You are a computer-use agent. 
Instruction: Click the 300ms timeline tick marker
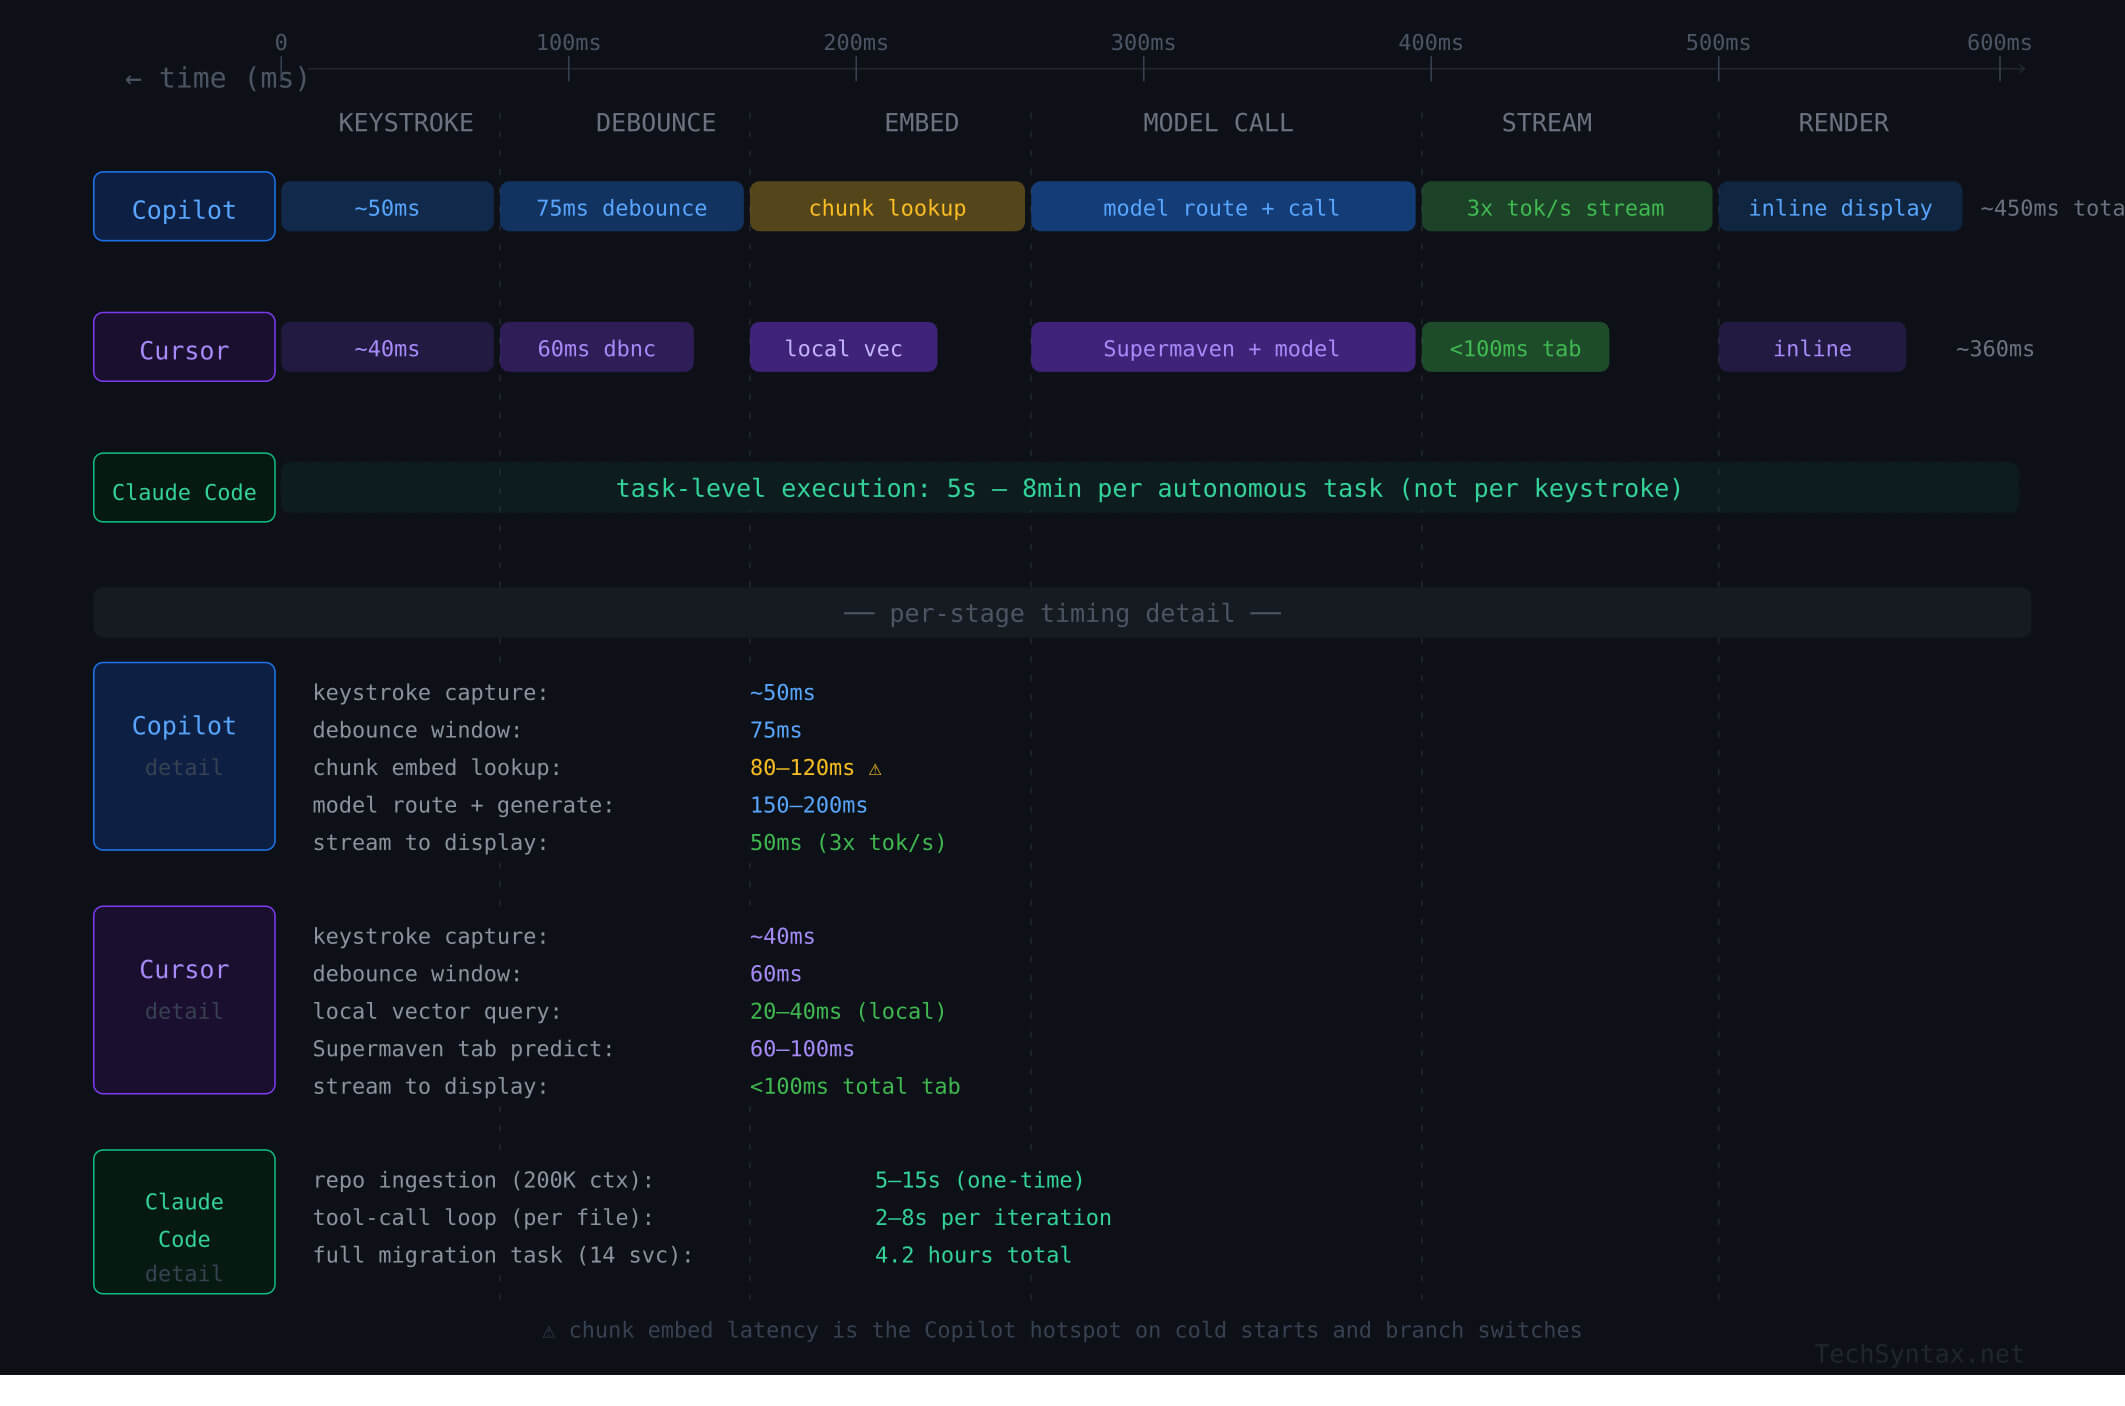(x=1143, y=68)
